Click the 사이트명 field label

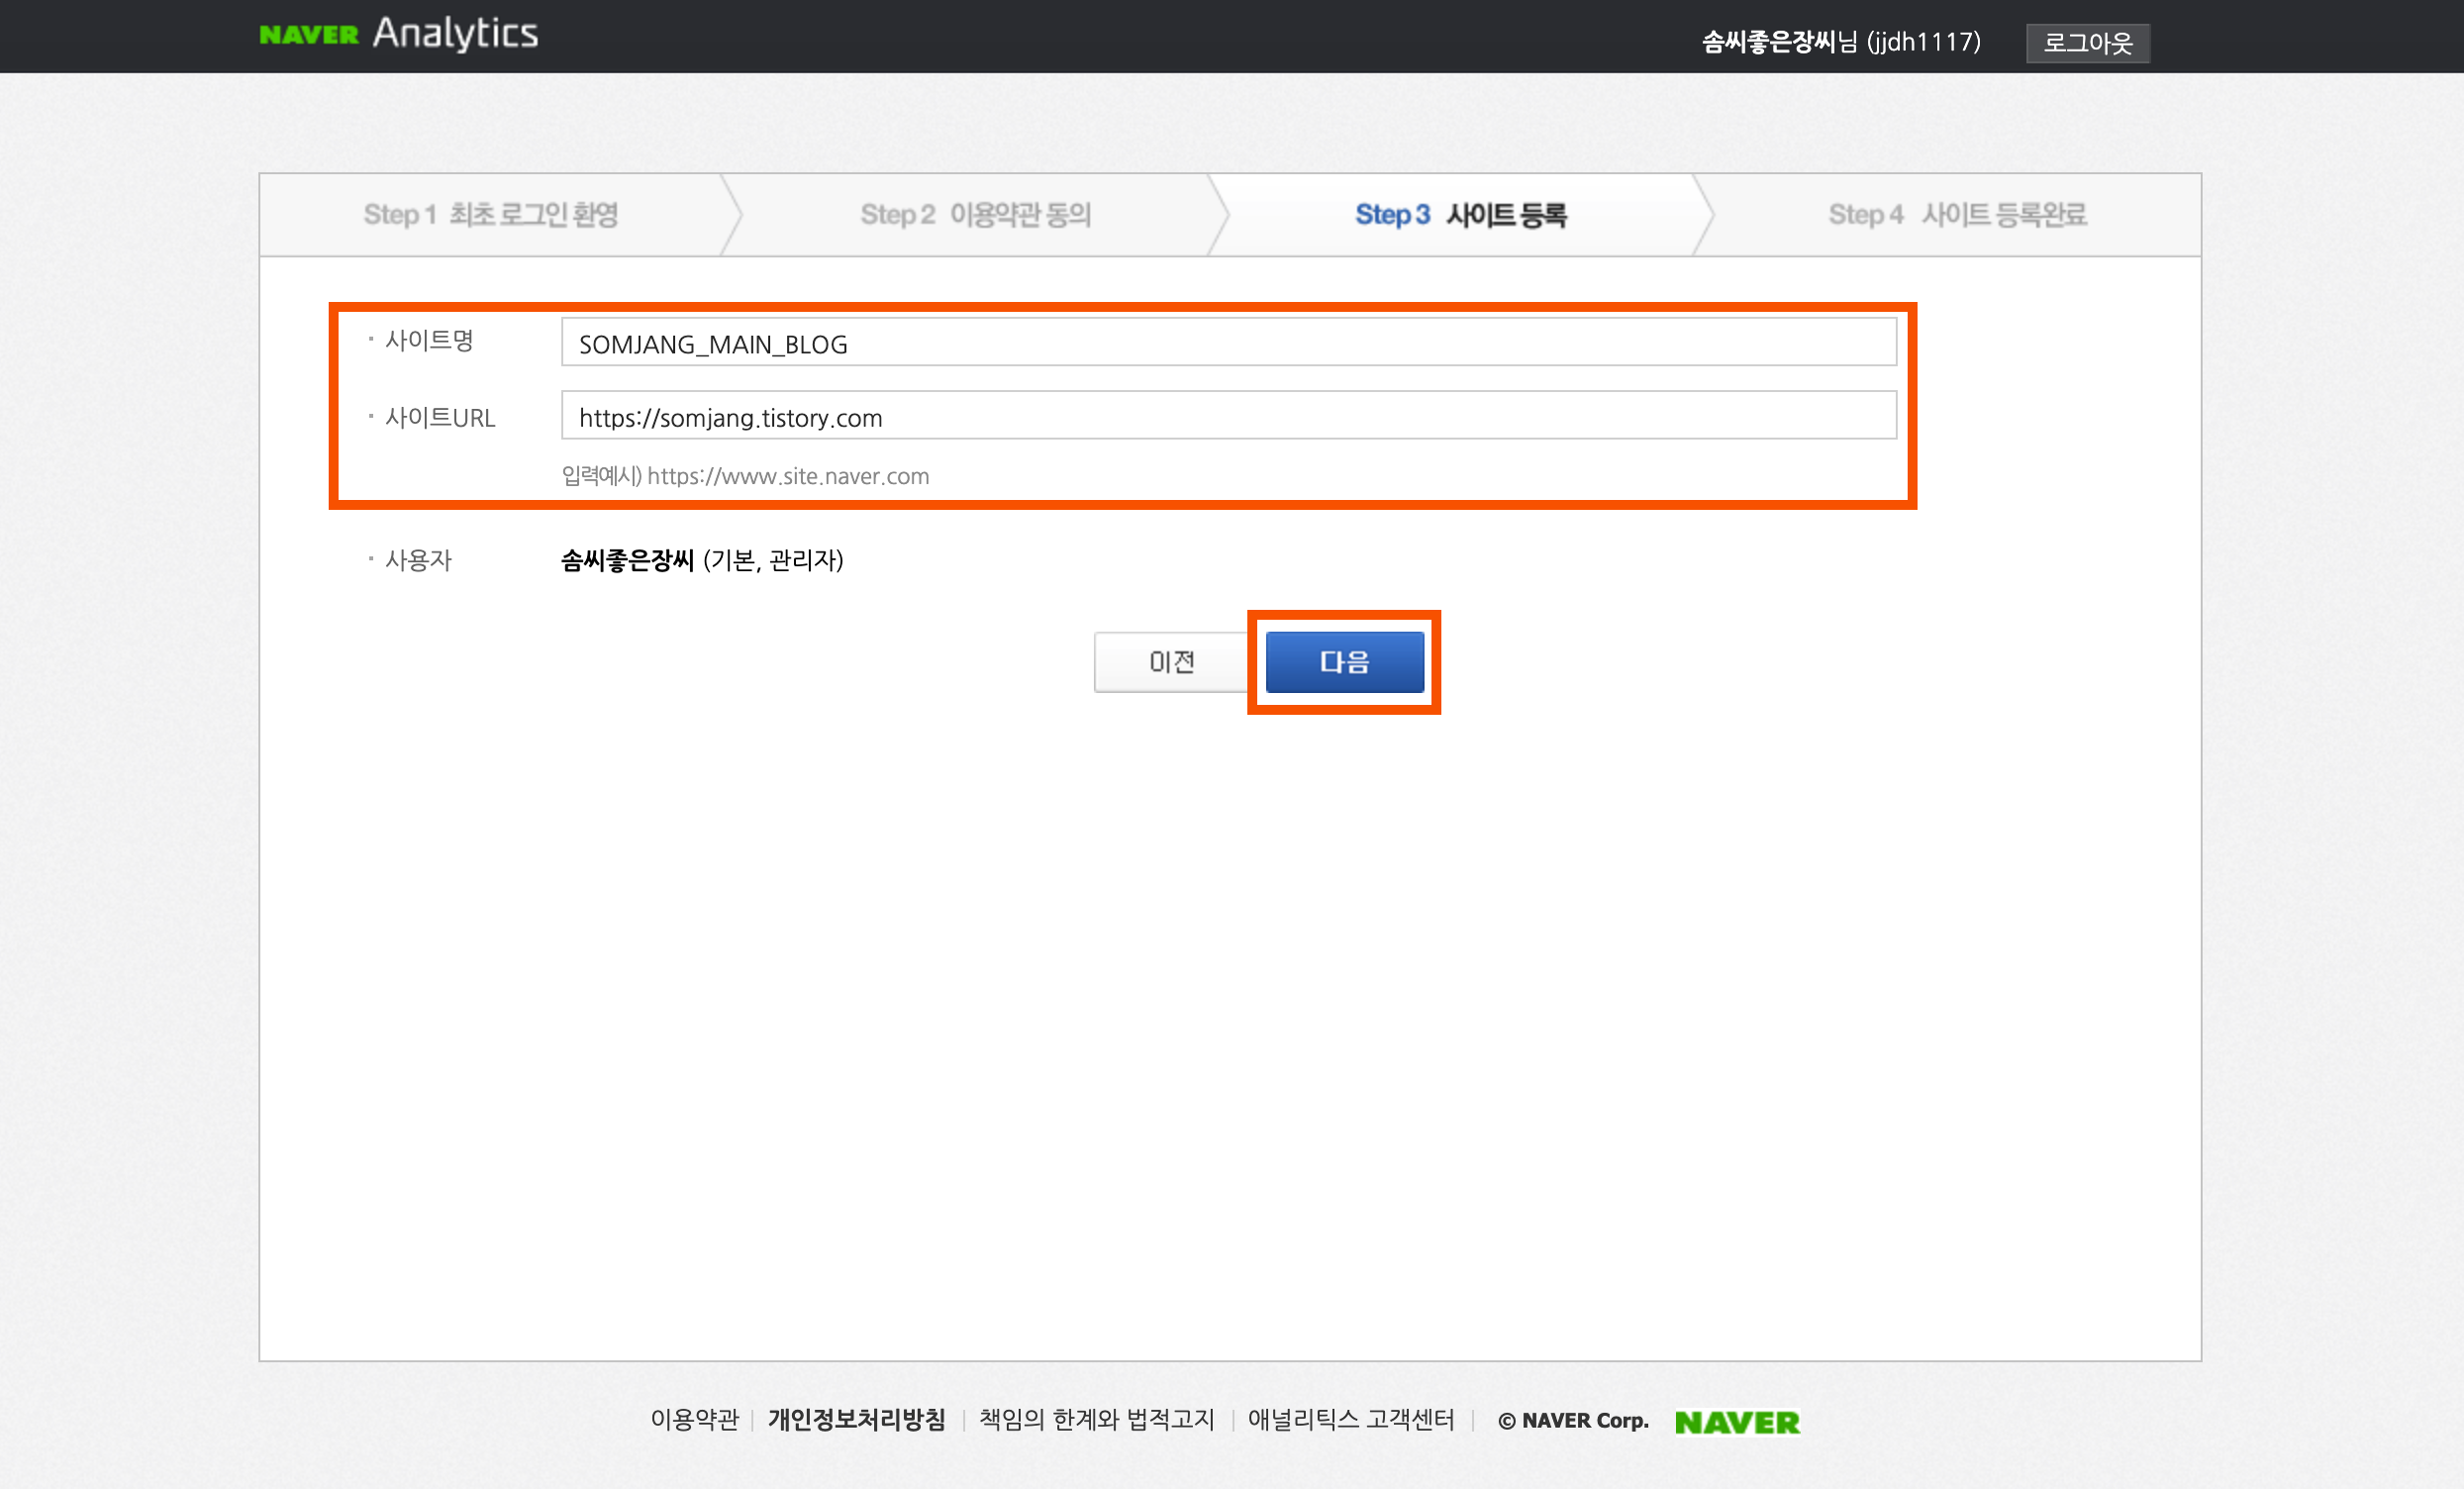click(429, 341)
